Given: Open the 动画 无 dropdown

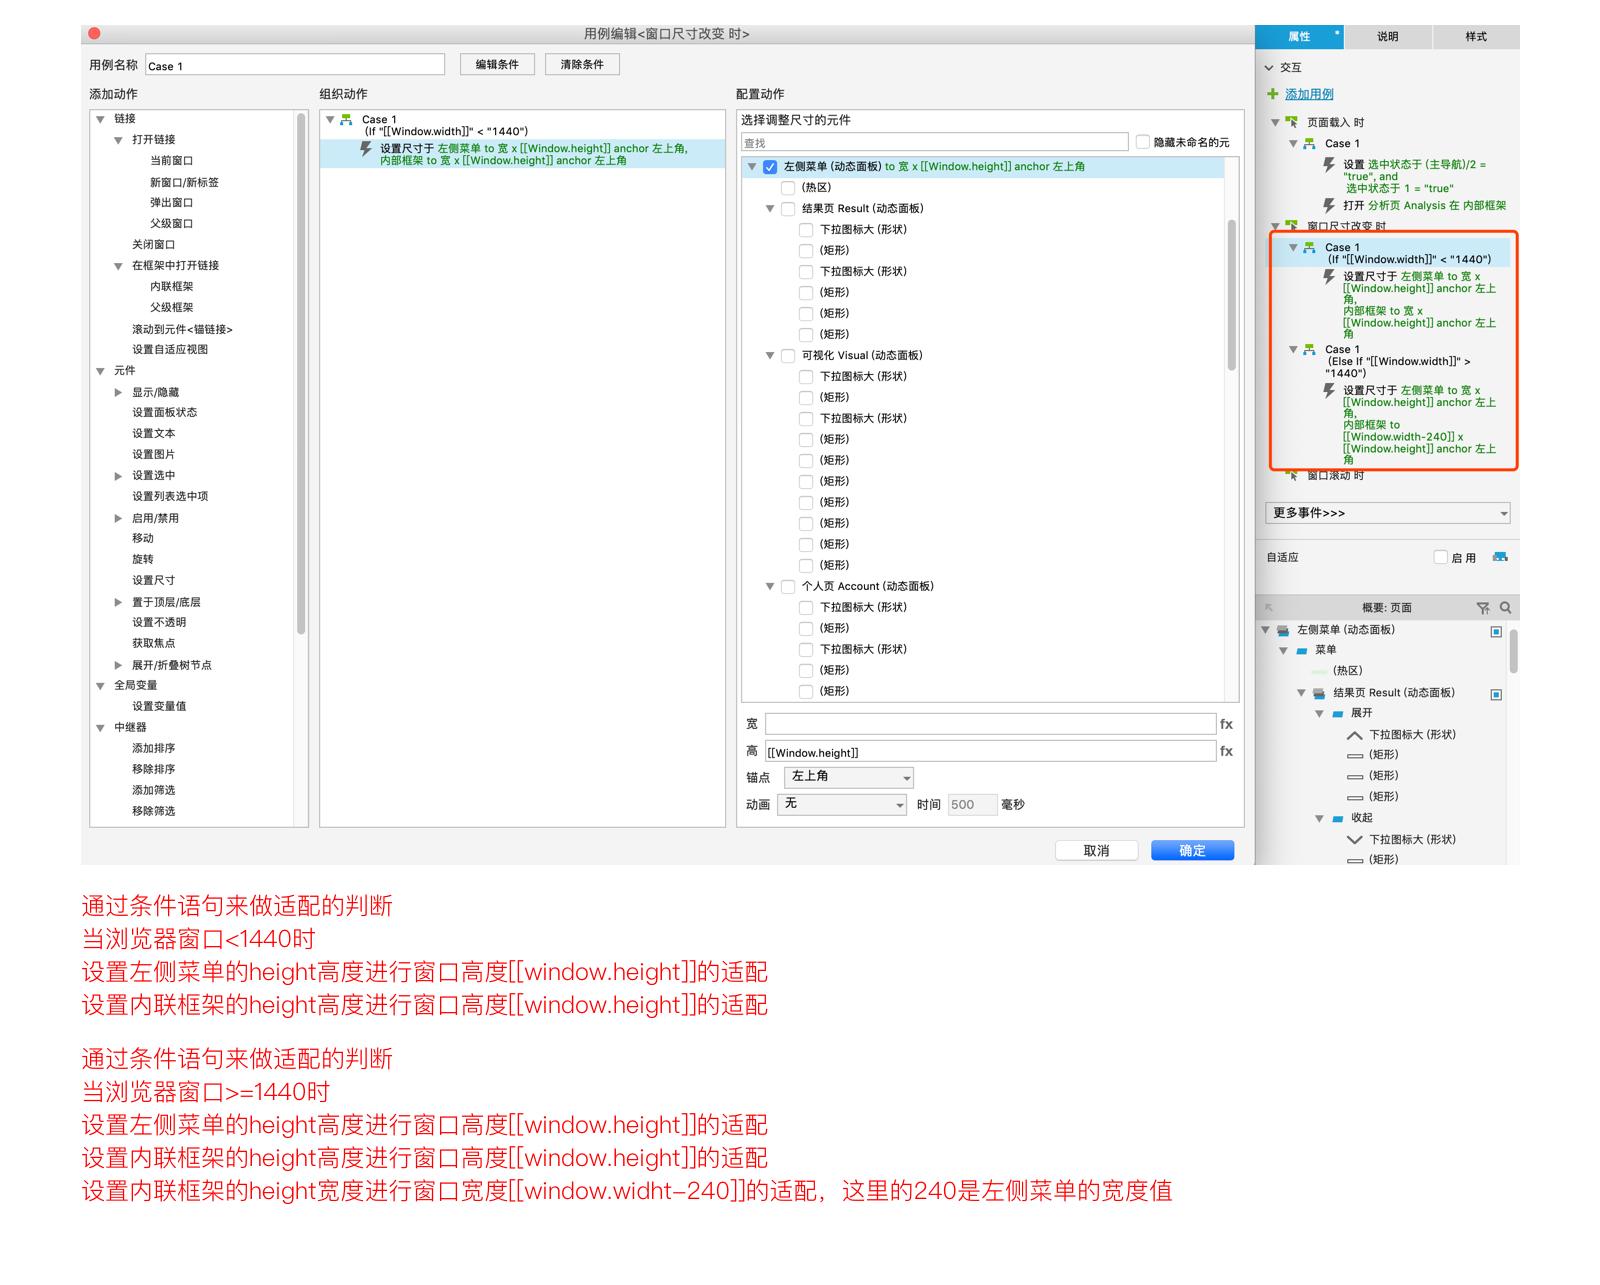Looking at the screenshot, I should [x=842, y=804].
